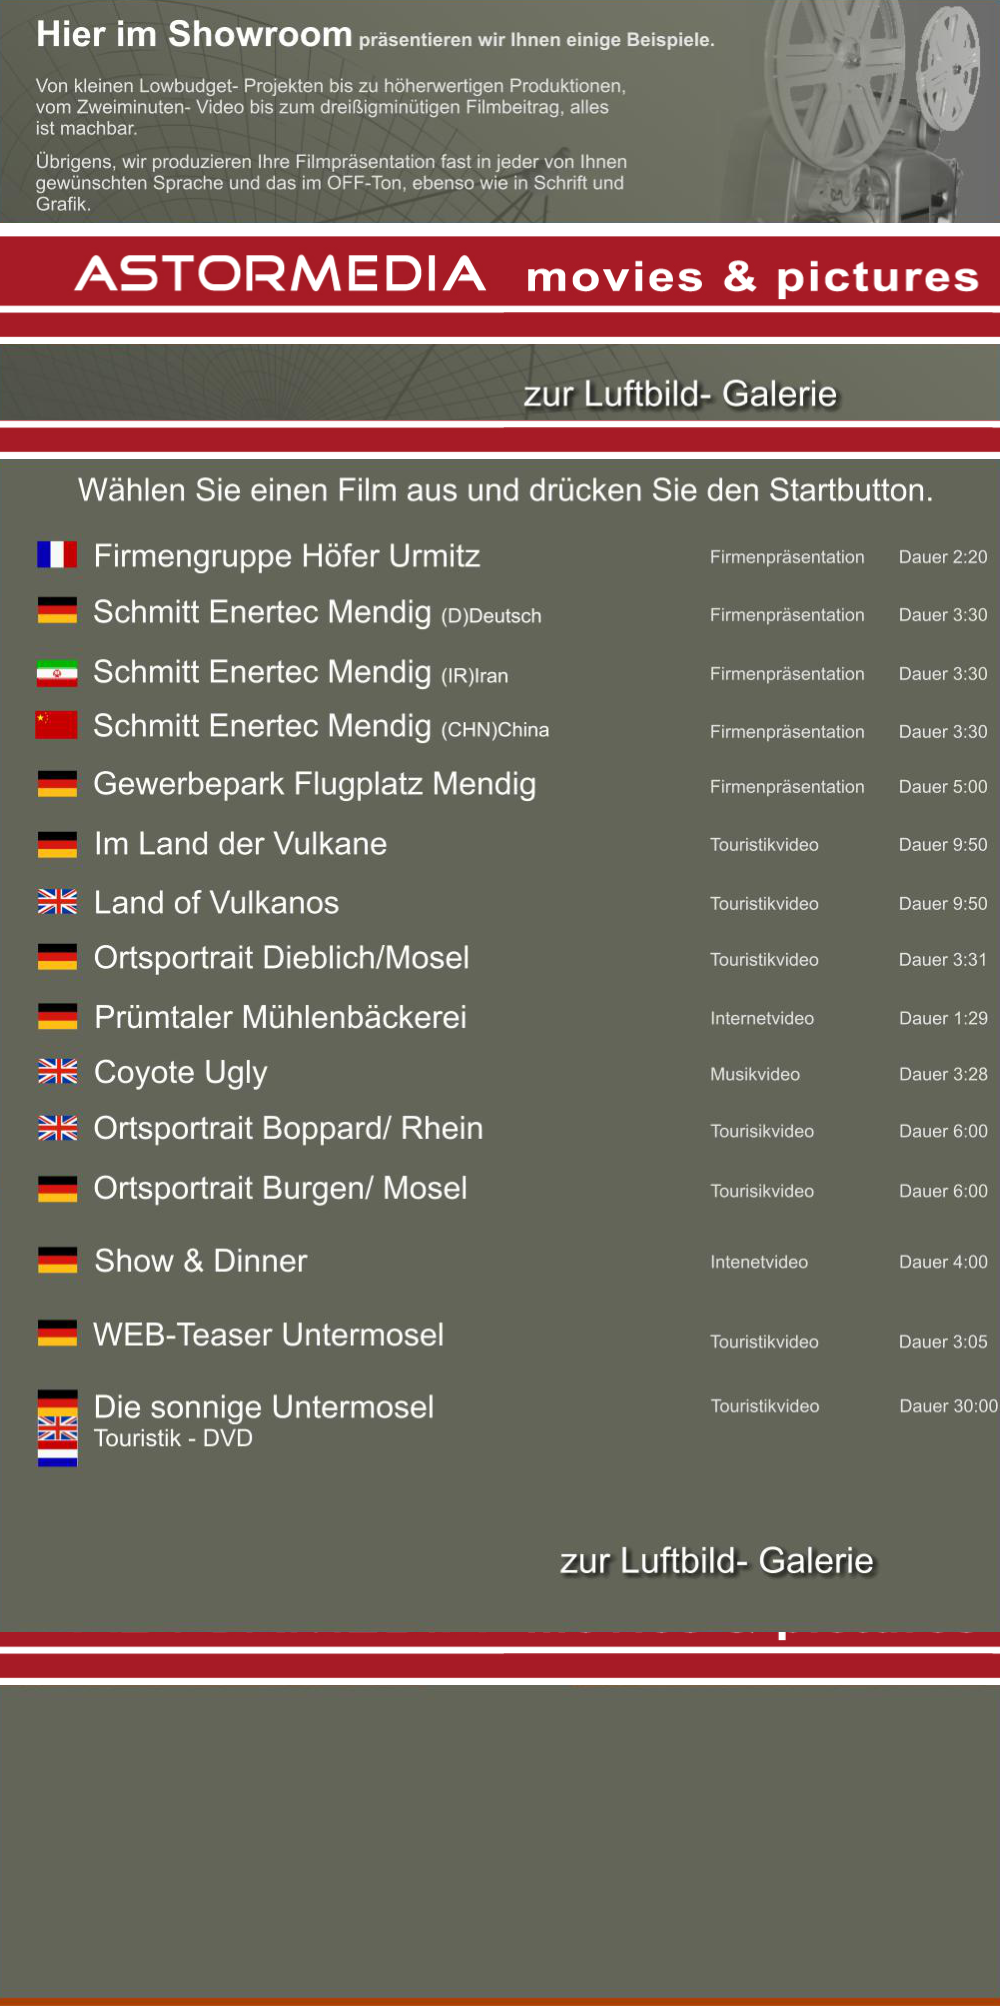This screenshot has width=1000, height=2006.
Task: Open the bottom 'zur Luftbild- Galerie' link
Action: [x=716, y=1561]
